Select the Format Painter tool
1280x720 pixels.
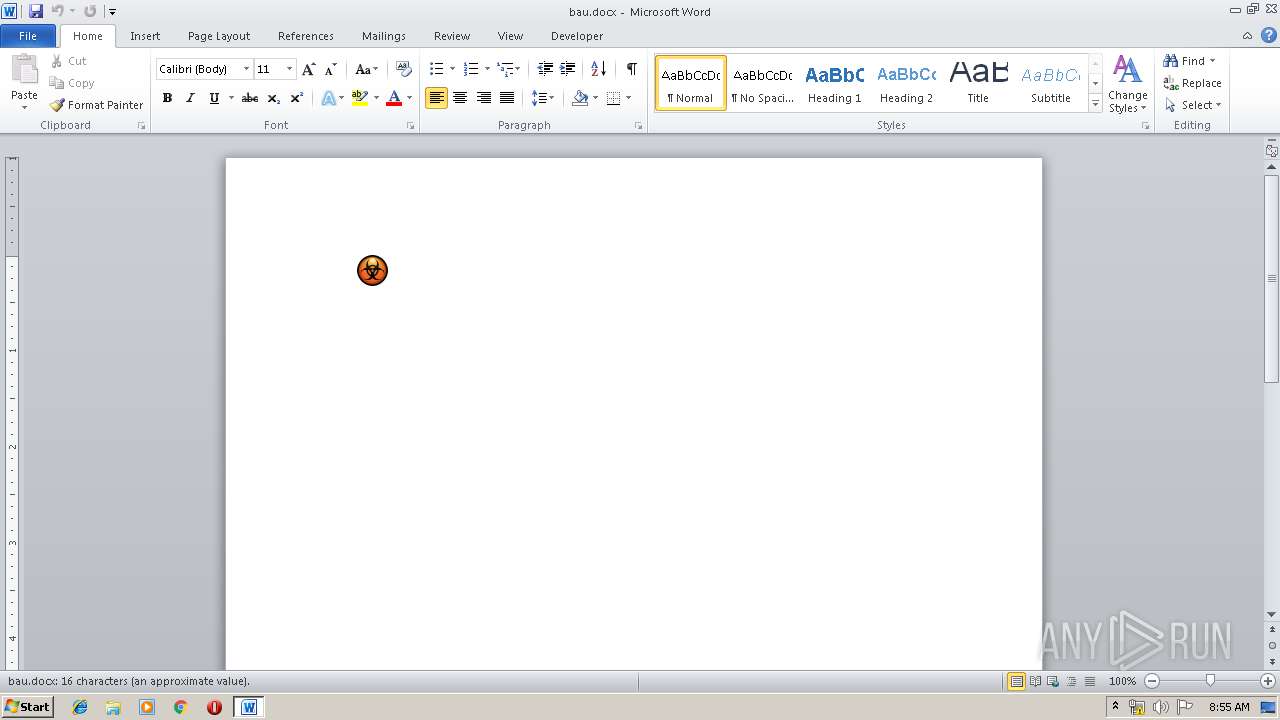[96, 105]
